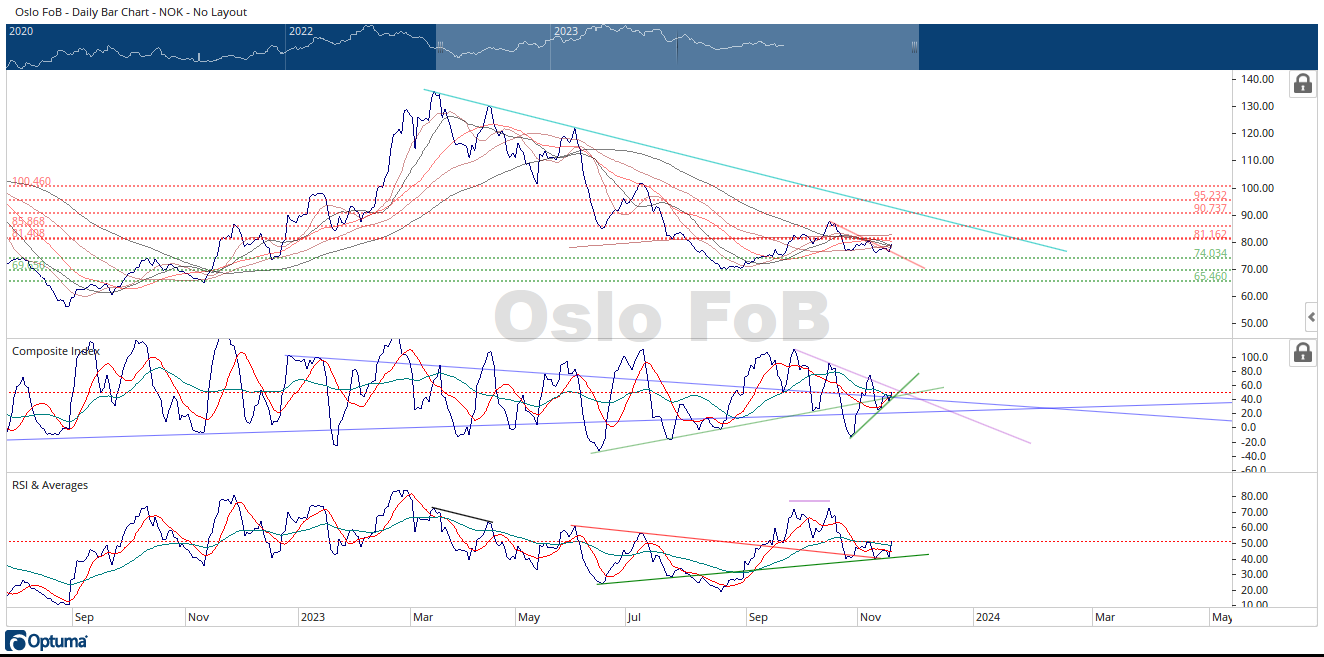
Task: Grab the right handle of the overview range
Action: pos(914,47)
